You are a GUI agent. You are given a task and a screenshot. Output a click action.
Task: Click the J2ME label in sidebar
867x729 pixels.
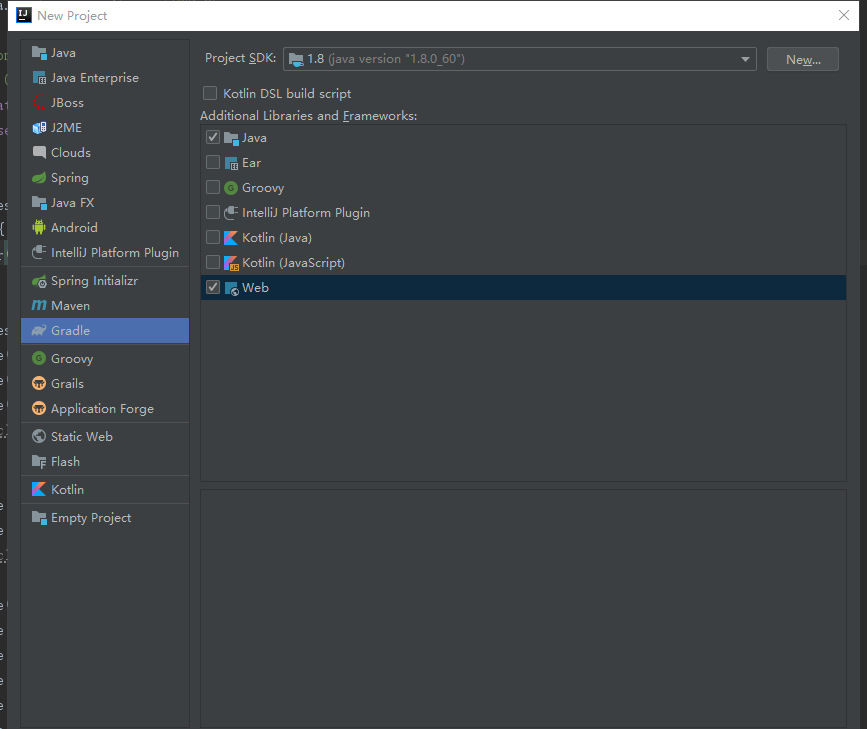(66, 128)
